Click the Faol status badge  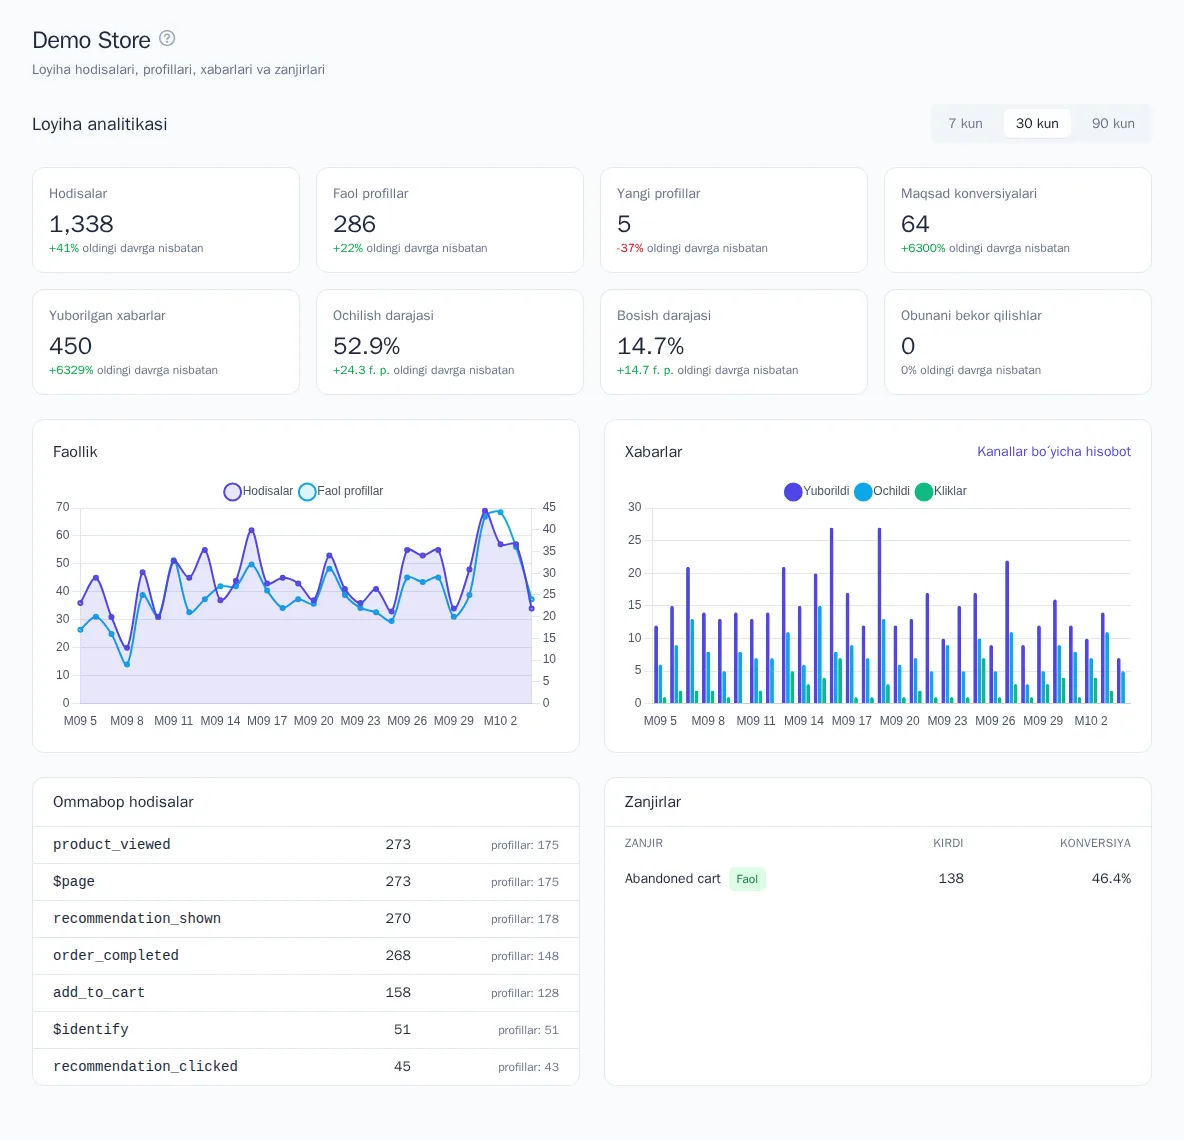click(747, 879)
